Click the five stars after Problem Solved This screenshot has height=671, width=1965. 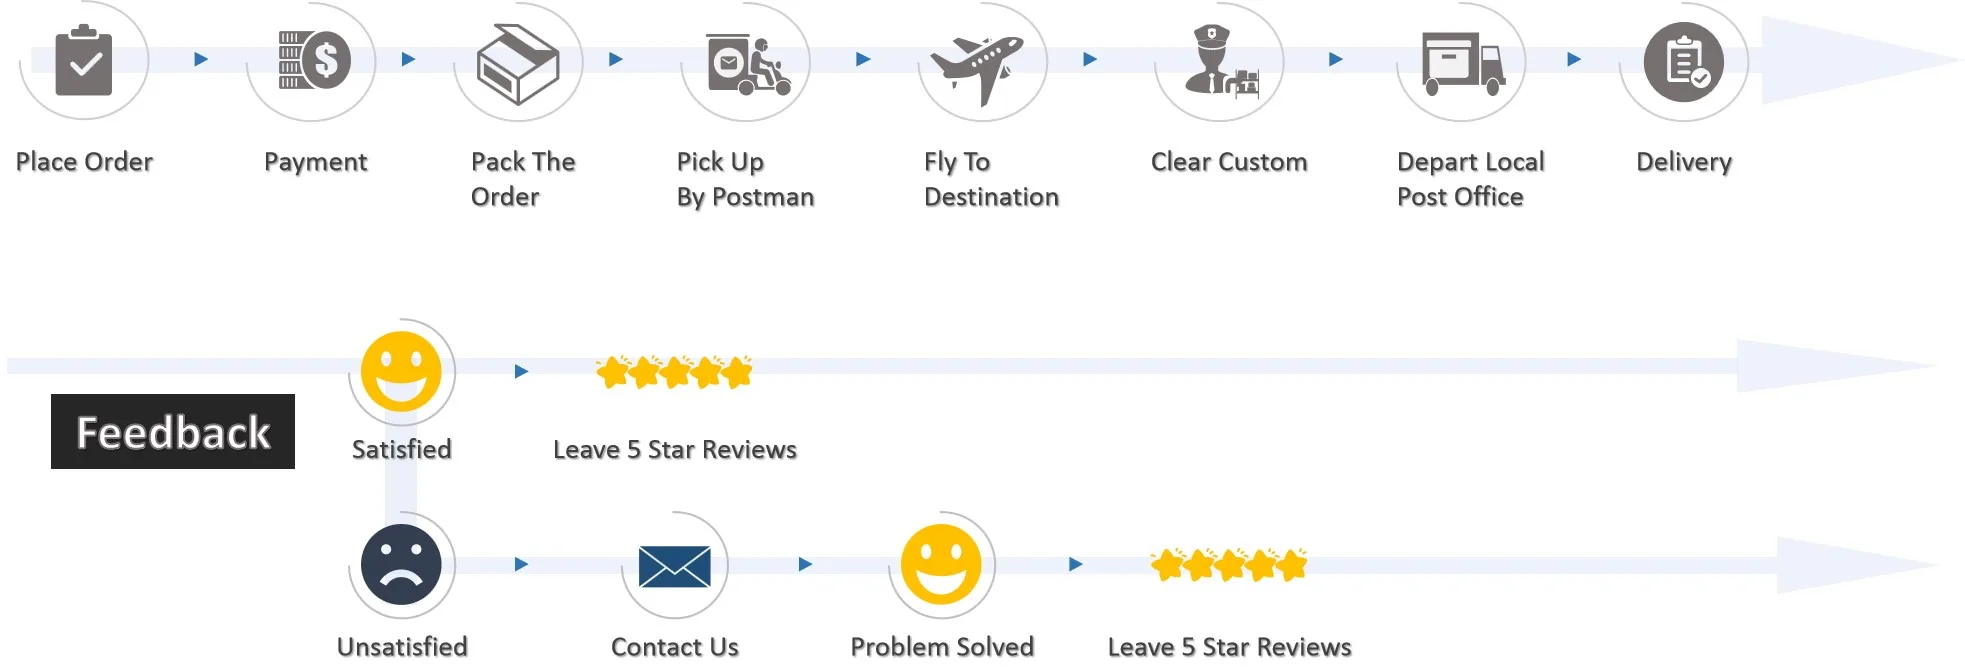(1229, 565)
